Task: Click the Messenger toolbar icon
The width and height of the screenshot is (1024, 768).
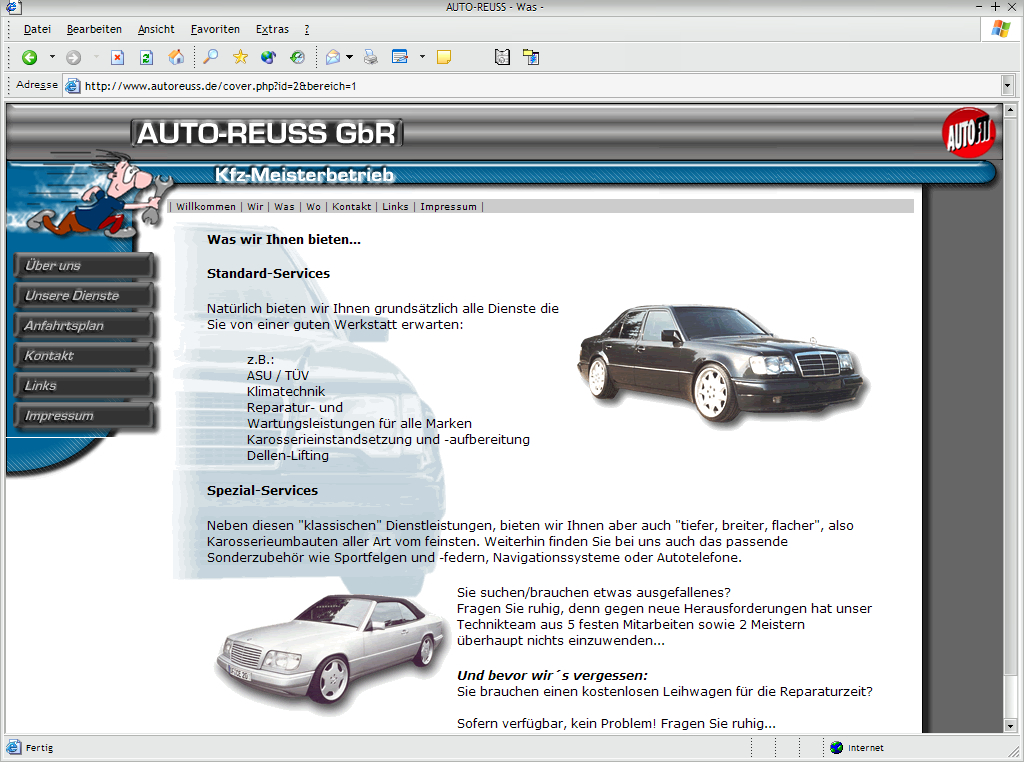Action: (531, 57)
